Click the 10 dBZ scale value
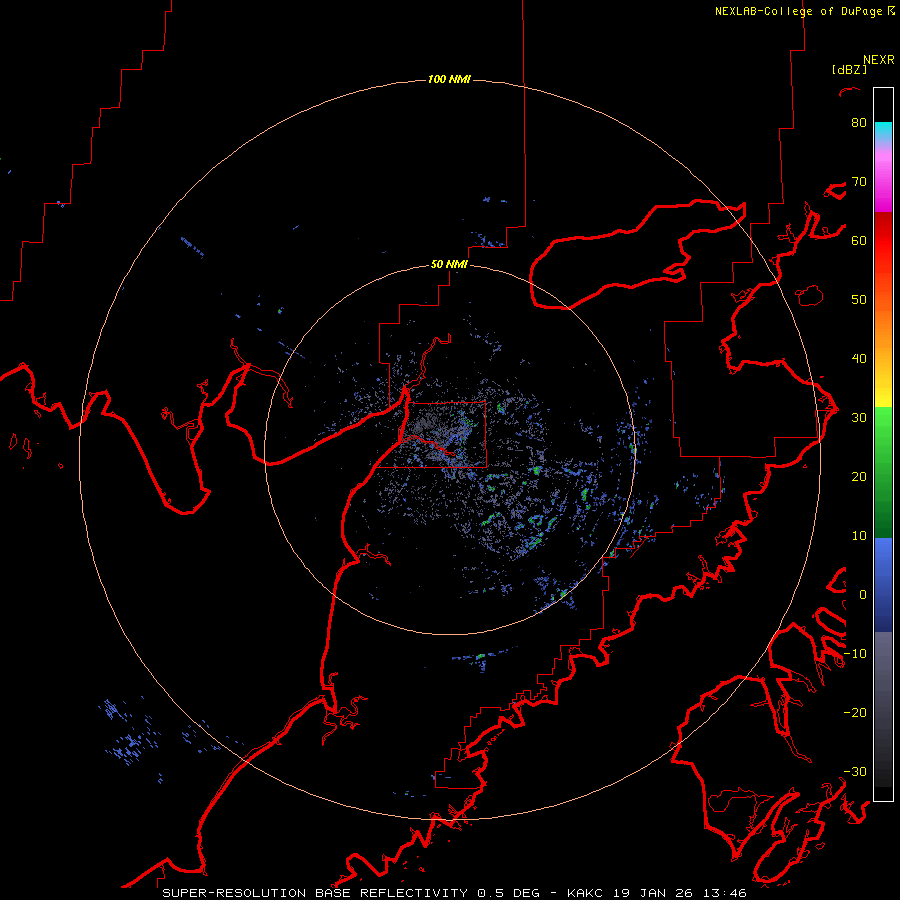This screenshot has width=900, height=900. [x=859, y=536]
